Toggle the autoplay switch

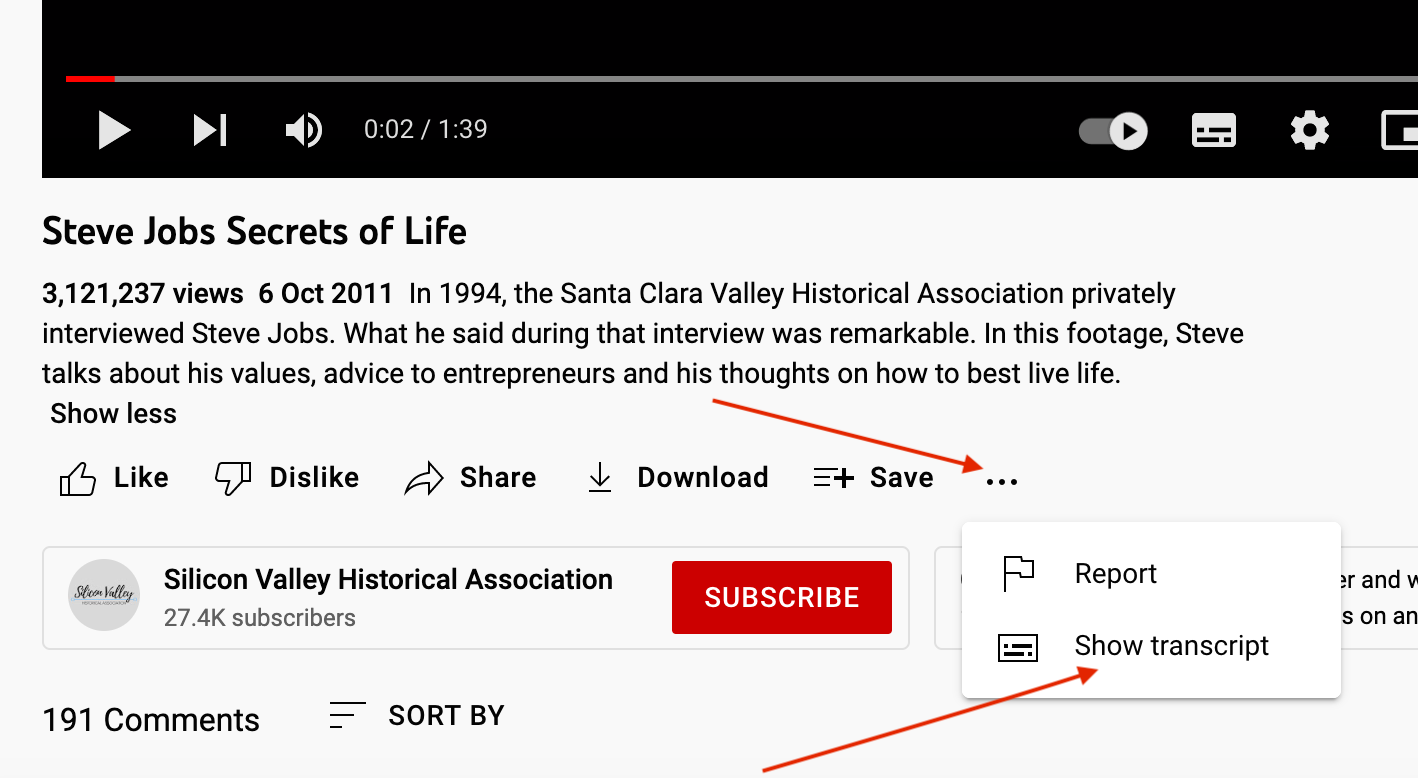click(1113, 131)
